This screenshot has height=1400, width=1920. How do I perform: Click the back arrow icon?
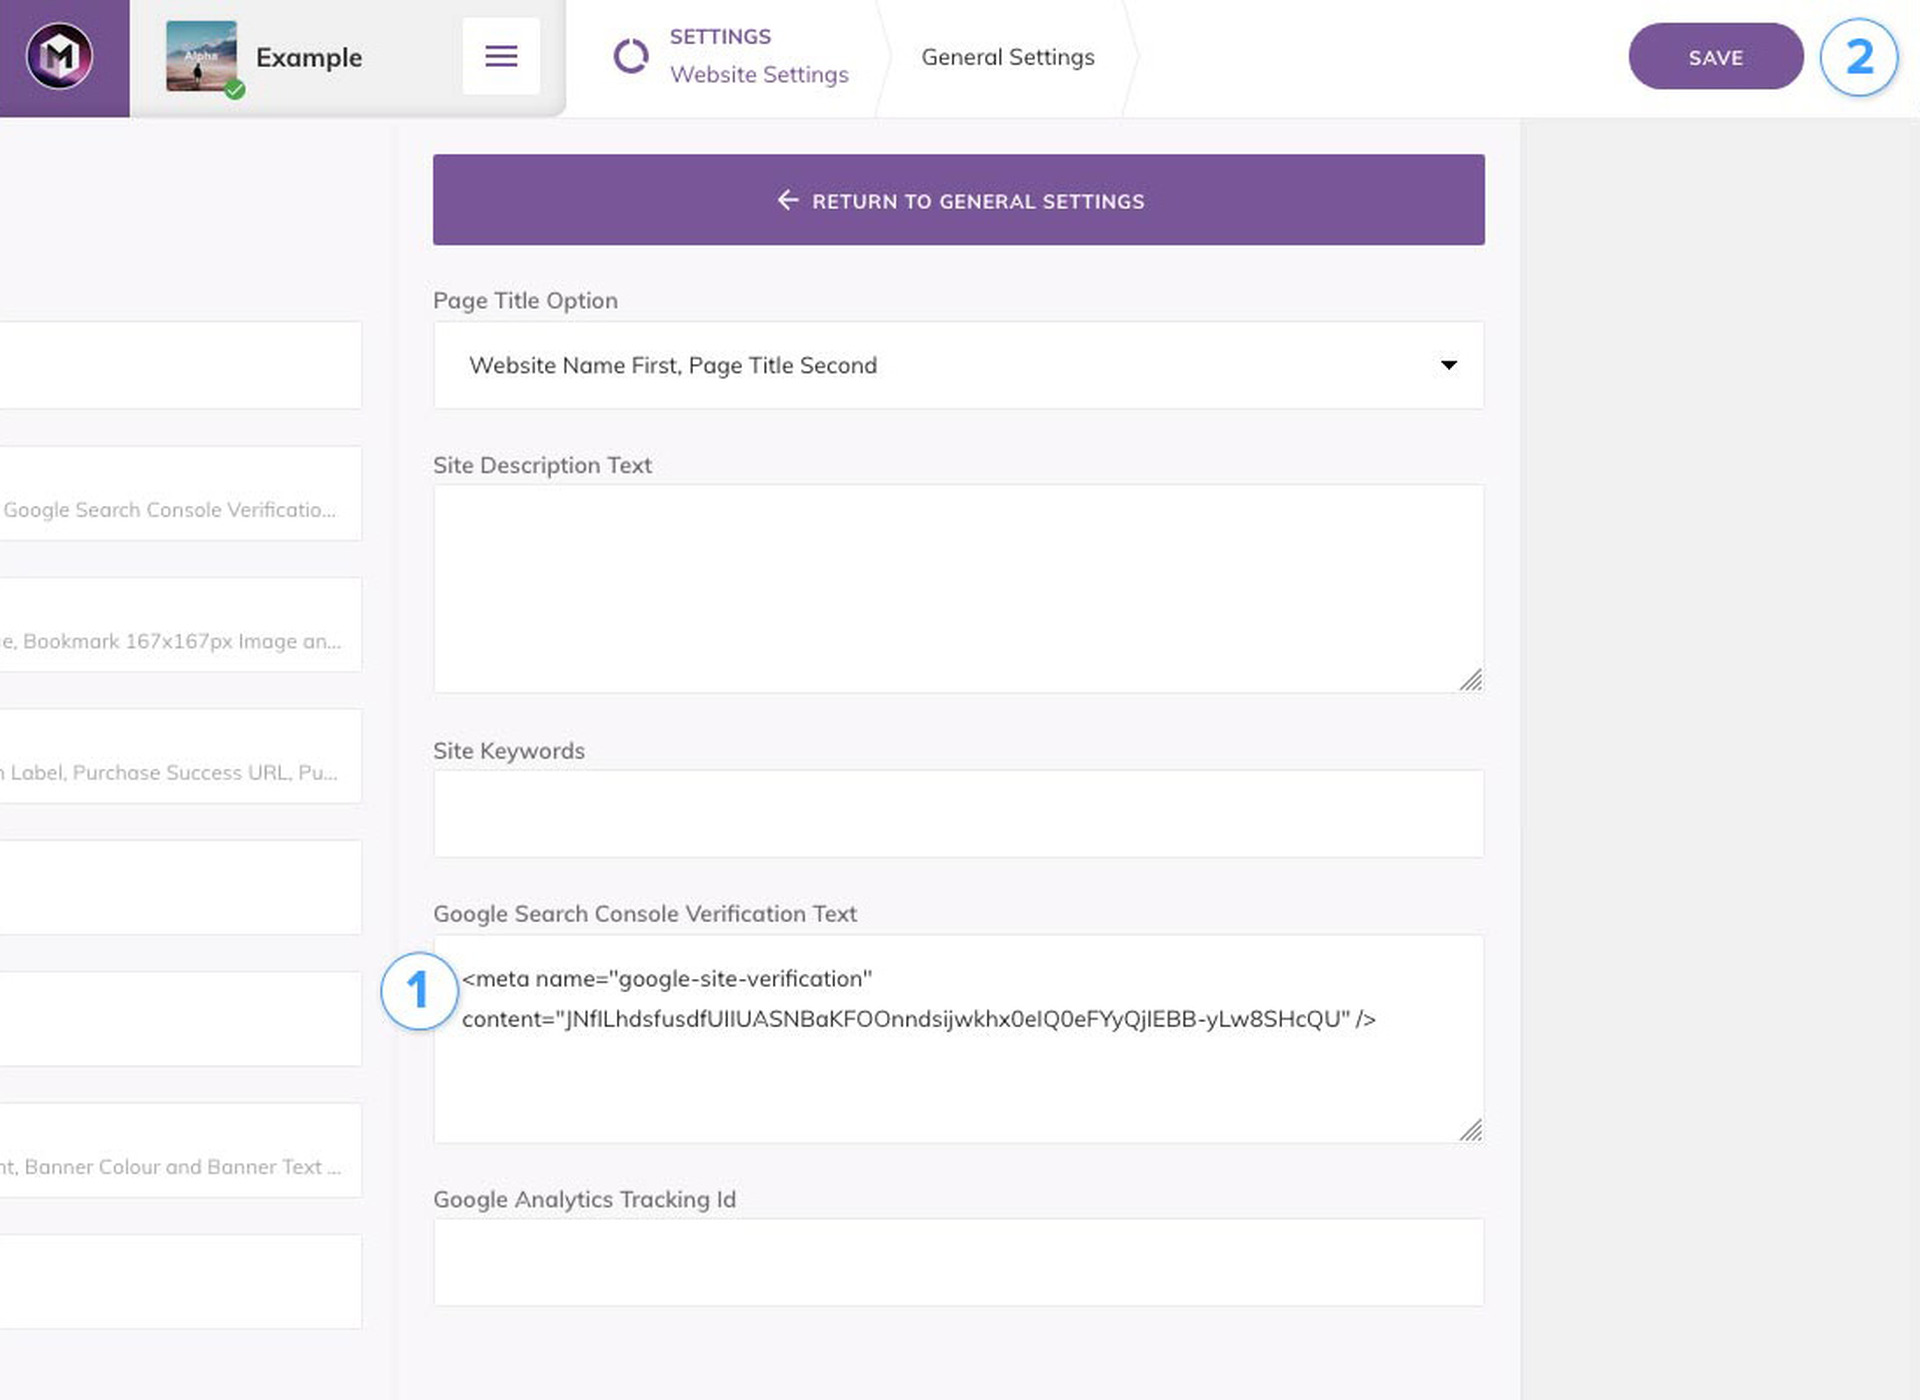(788, 200)
